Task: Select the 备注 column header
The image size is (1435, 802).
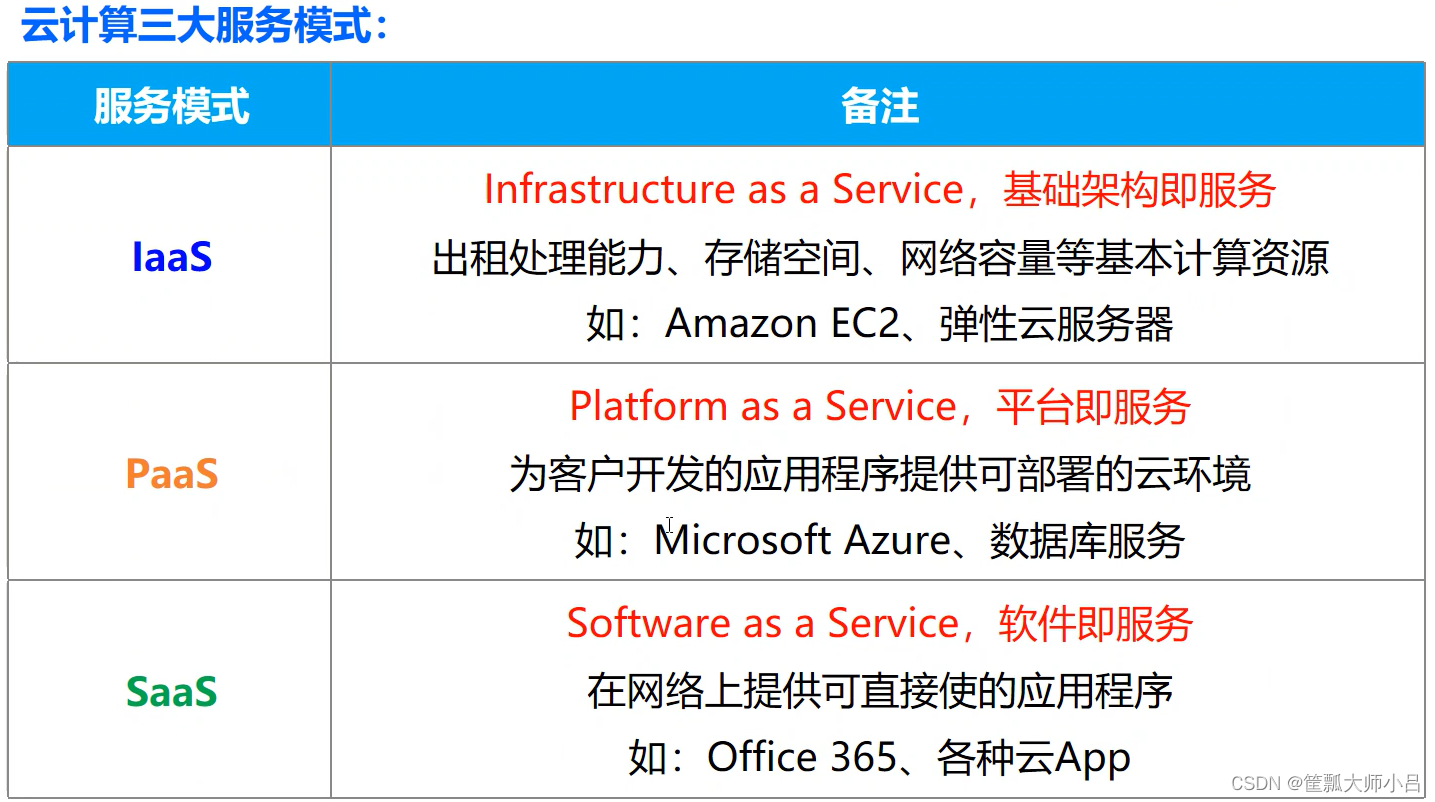Action: click(878, 104)
